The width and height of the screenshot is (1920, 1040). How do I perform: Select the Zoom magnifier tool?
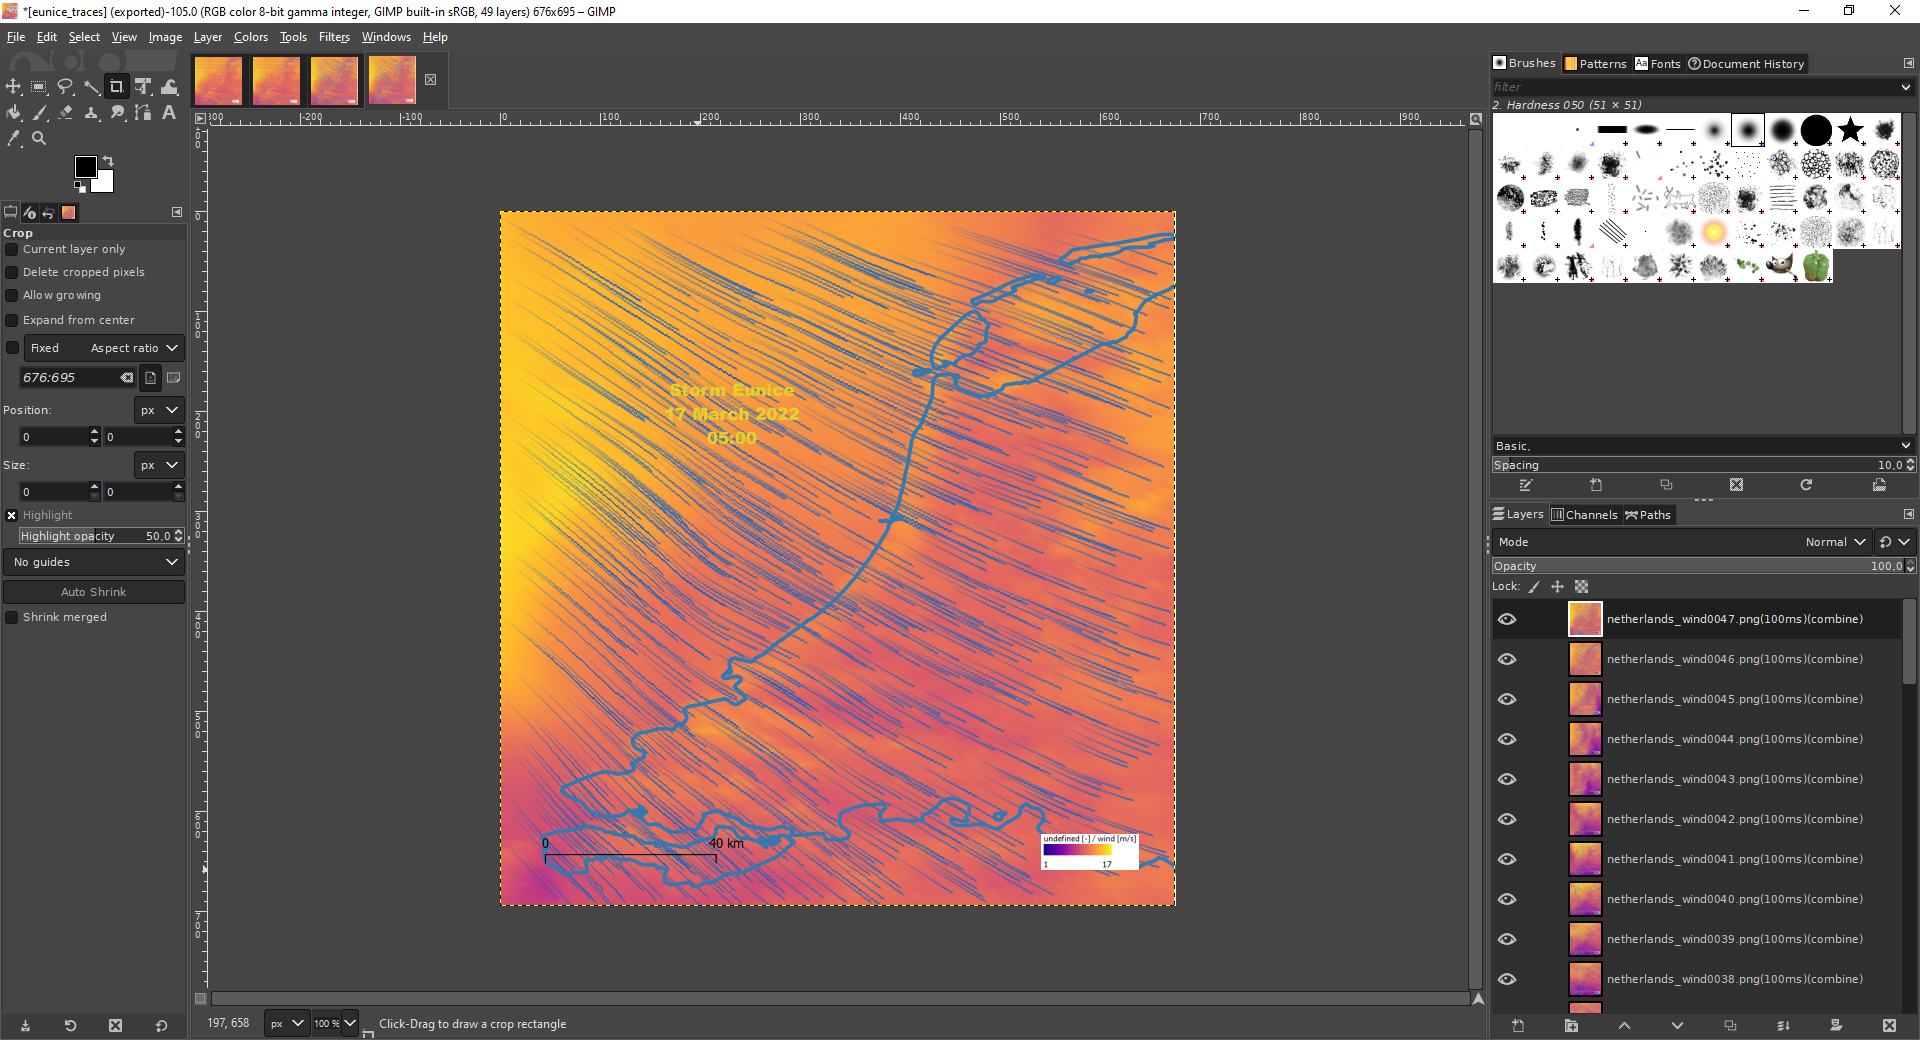click(39, 139)
